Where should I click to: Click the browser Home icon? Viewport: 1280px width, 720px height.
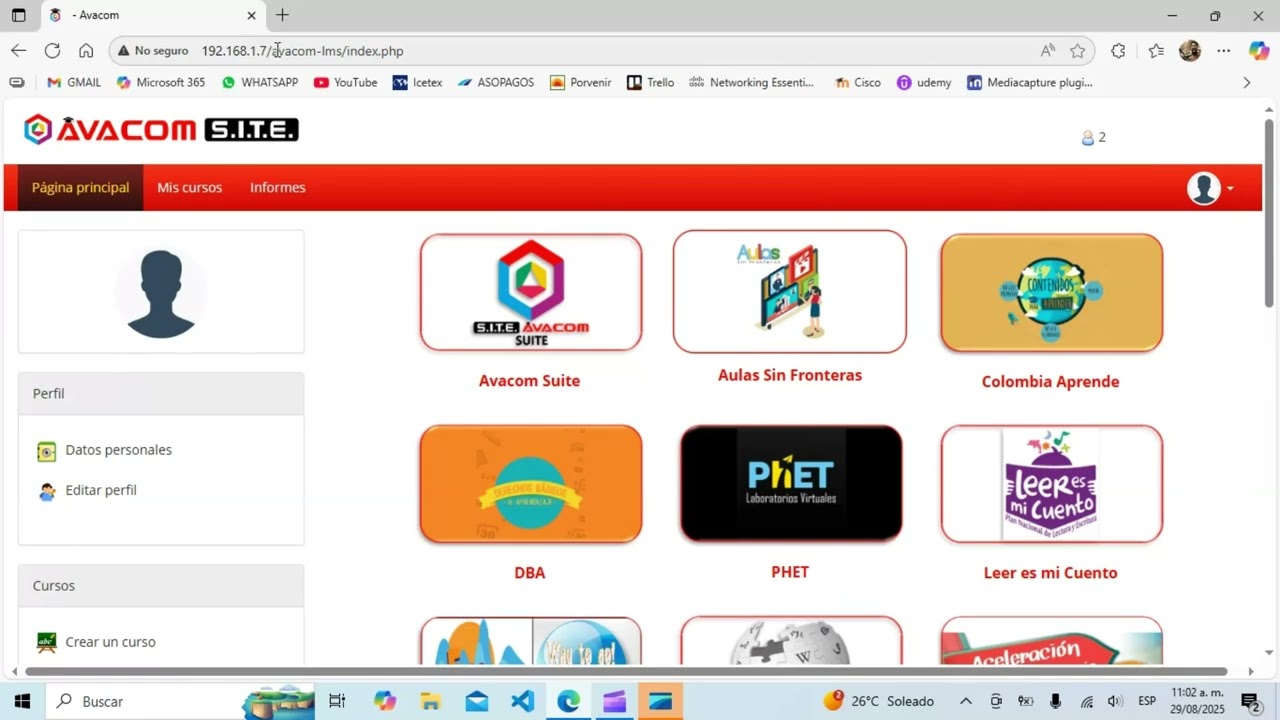(86, 50)
